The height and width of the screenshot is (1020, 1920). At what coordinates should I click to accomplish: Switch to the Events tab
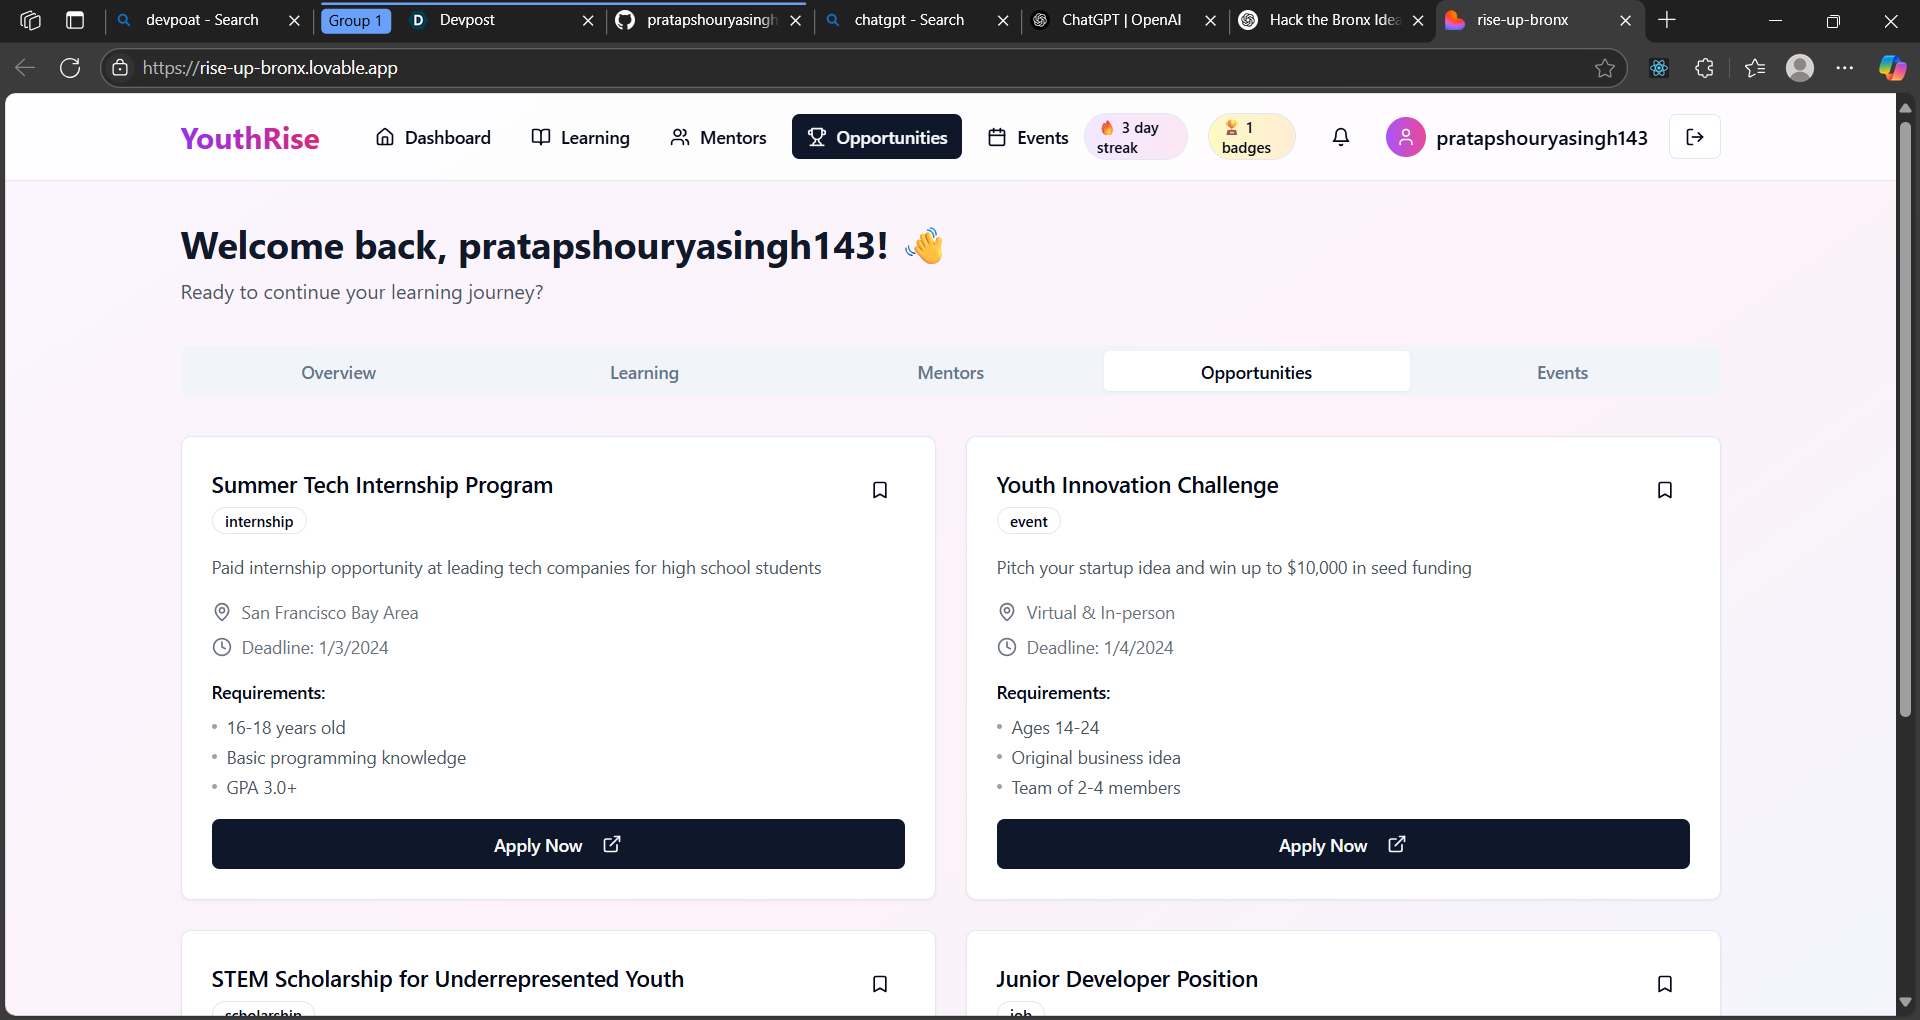pos(1562,372)
